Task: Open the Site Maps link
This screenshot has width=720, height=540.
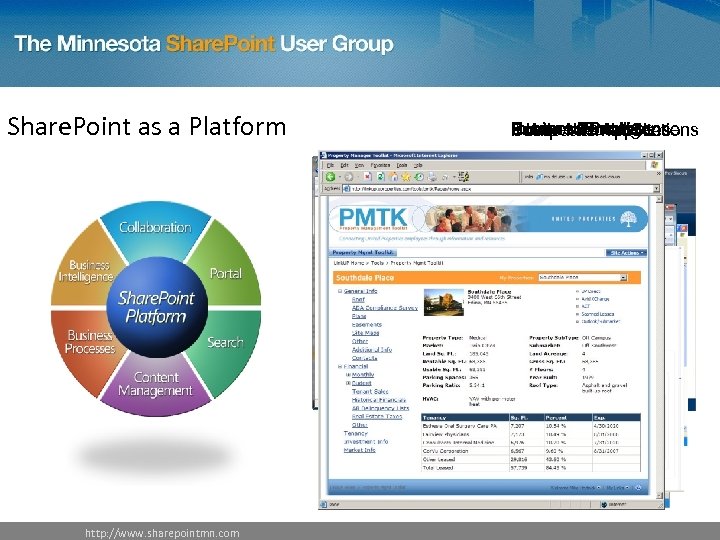Action: (366, 333)
